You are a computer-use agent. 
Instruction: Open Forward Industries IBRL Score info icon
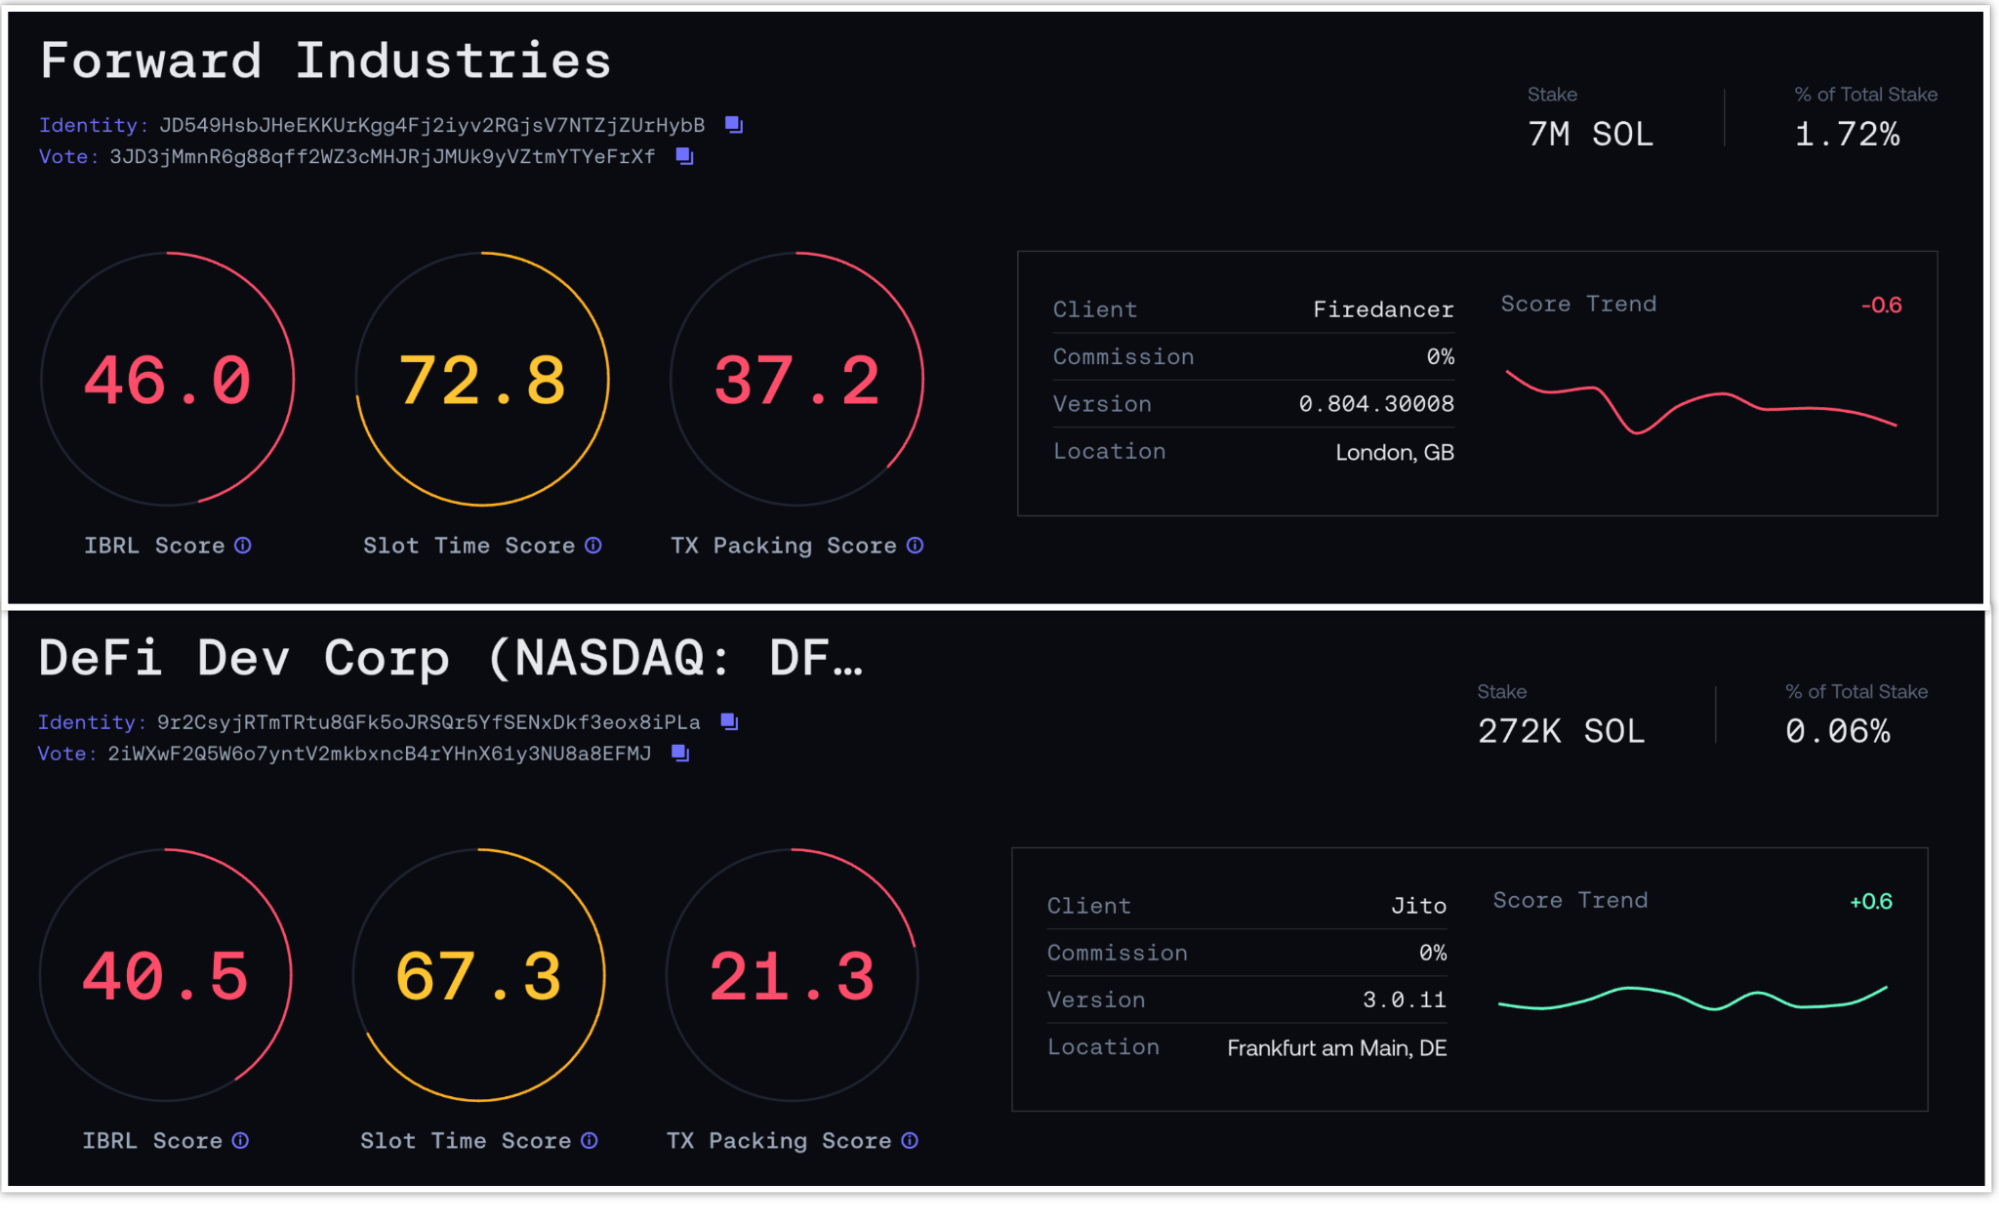(x=243, y=545)
